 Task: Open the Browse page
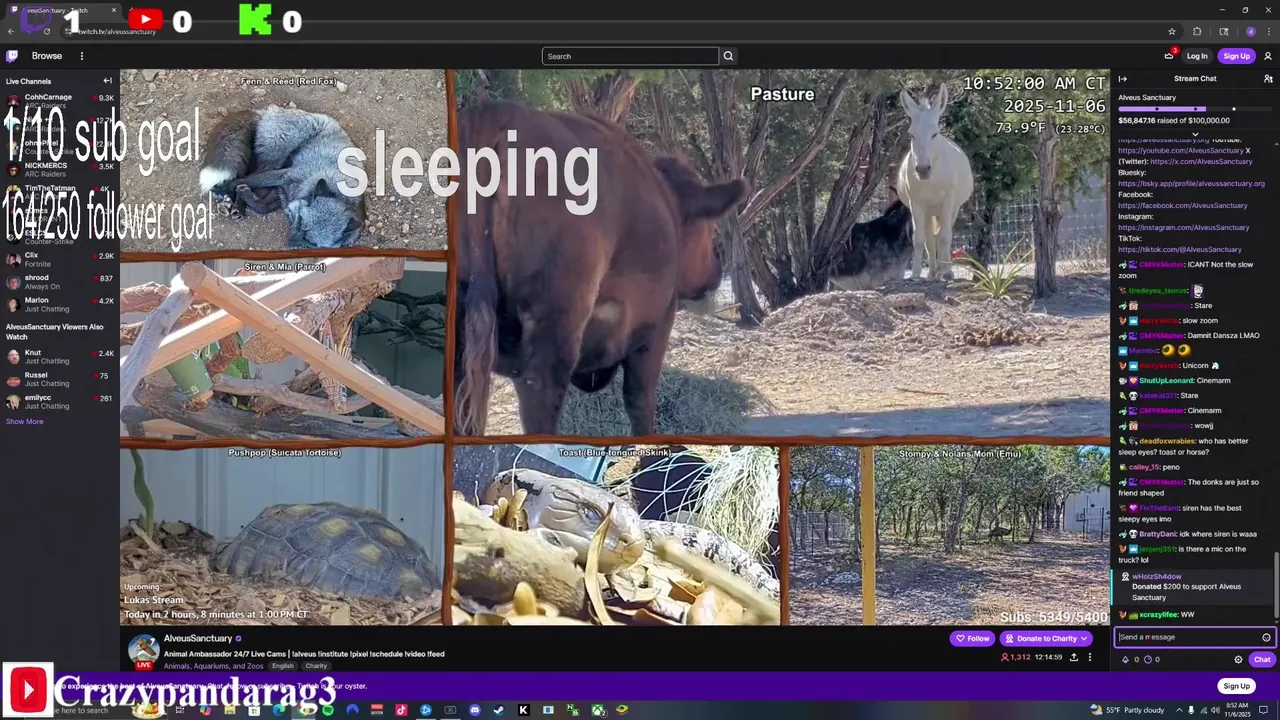tap(46, 56)
